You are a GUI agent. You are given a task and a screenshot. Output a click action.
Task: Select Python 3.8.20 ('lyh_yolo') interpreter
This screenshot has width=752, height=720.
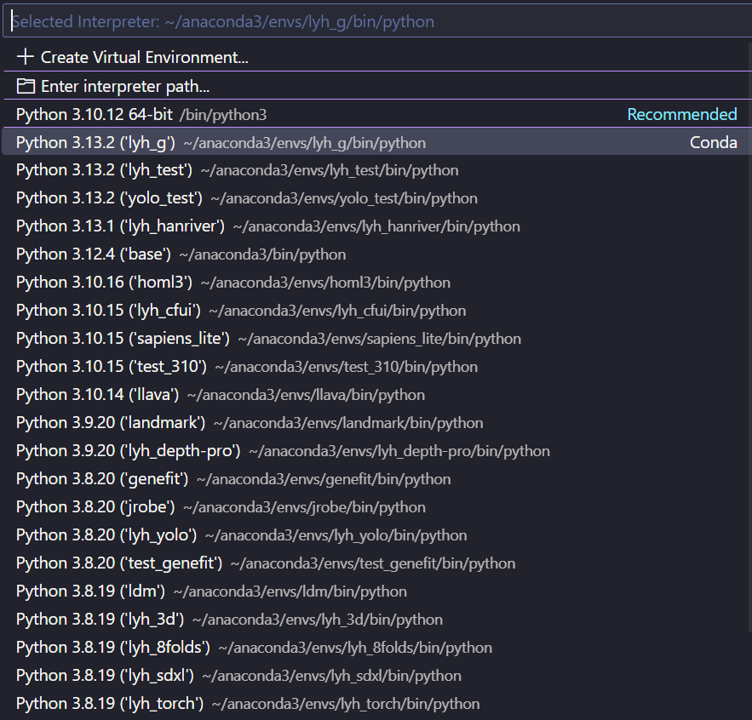point(377,535)
